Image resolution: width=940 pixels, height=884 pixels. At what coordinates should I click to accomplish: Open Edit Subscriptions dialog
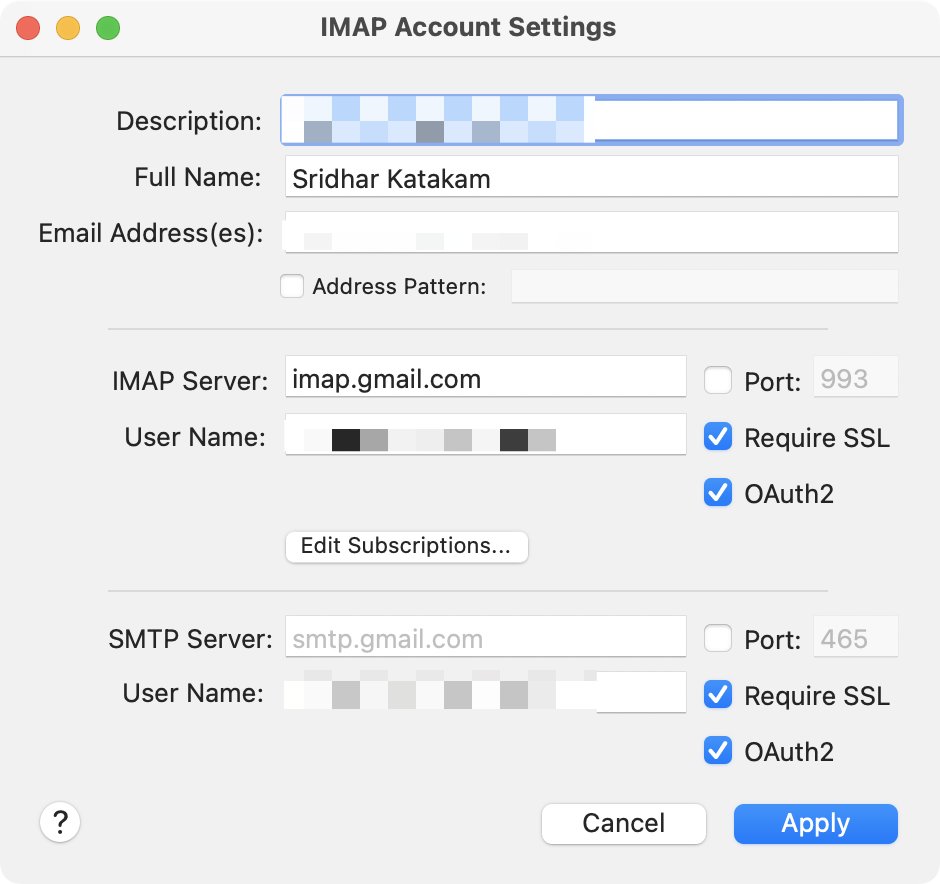tap(406, 546)
